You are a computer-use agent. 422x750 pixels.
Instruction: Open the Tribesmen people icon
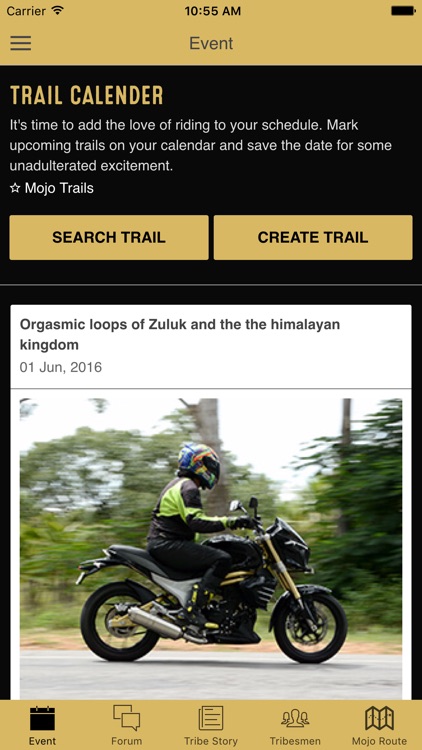tap(295, 718)
